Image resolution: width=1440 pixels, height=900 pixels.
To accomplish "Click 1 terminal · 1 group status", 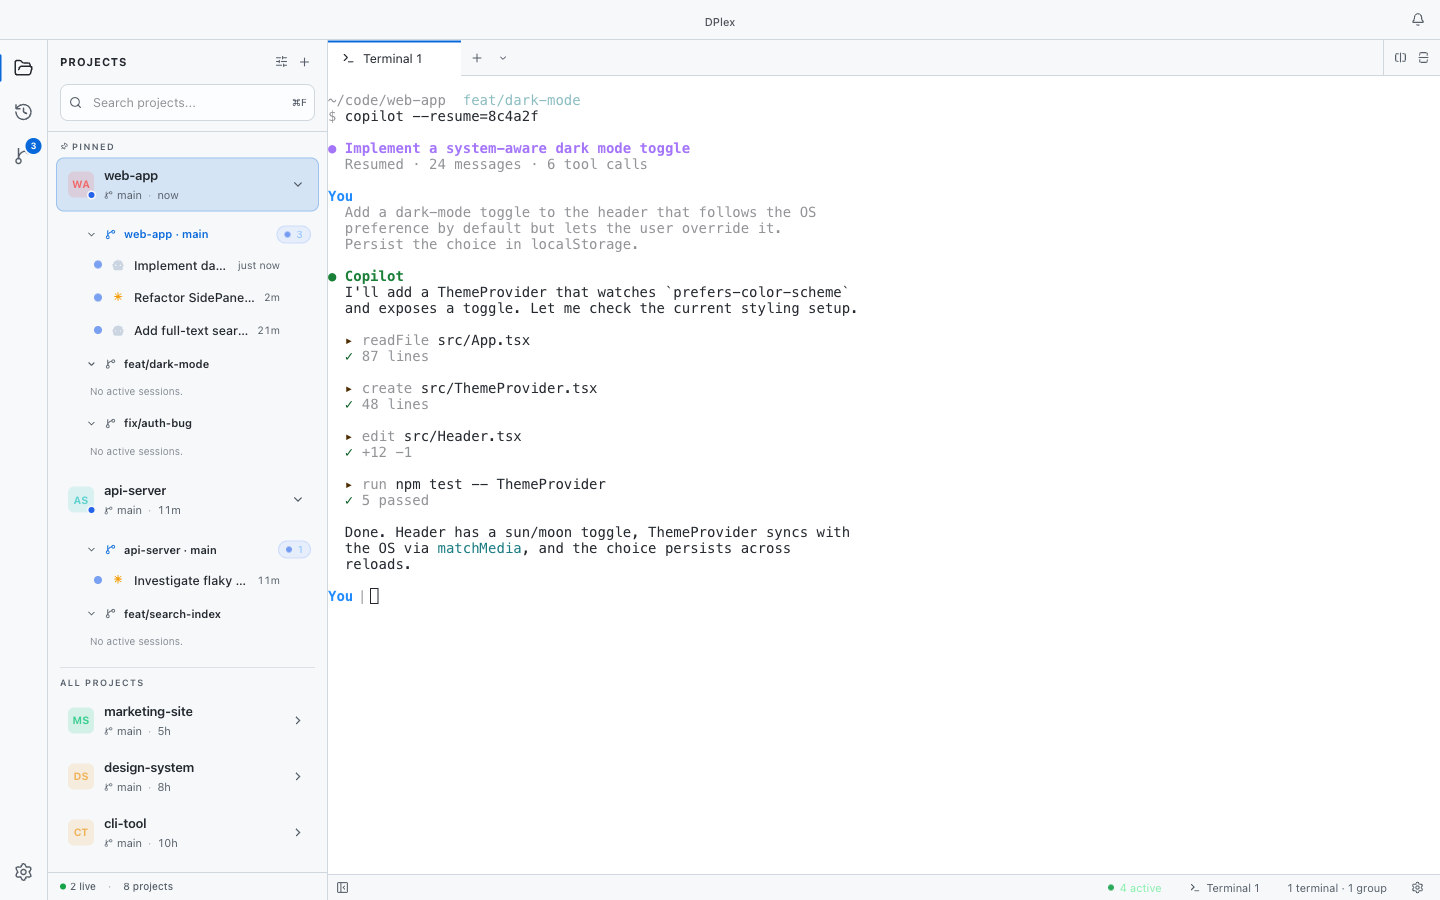I will 1337,888.
